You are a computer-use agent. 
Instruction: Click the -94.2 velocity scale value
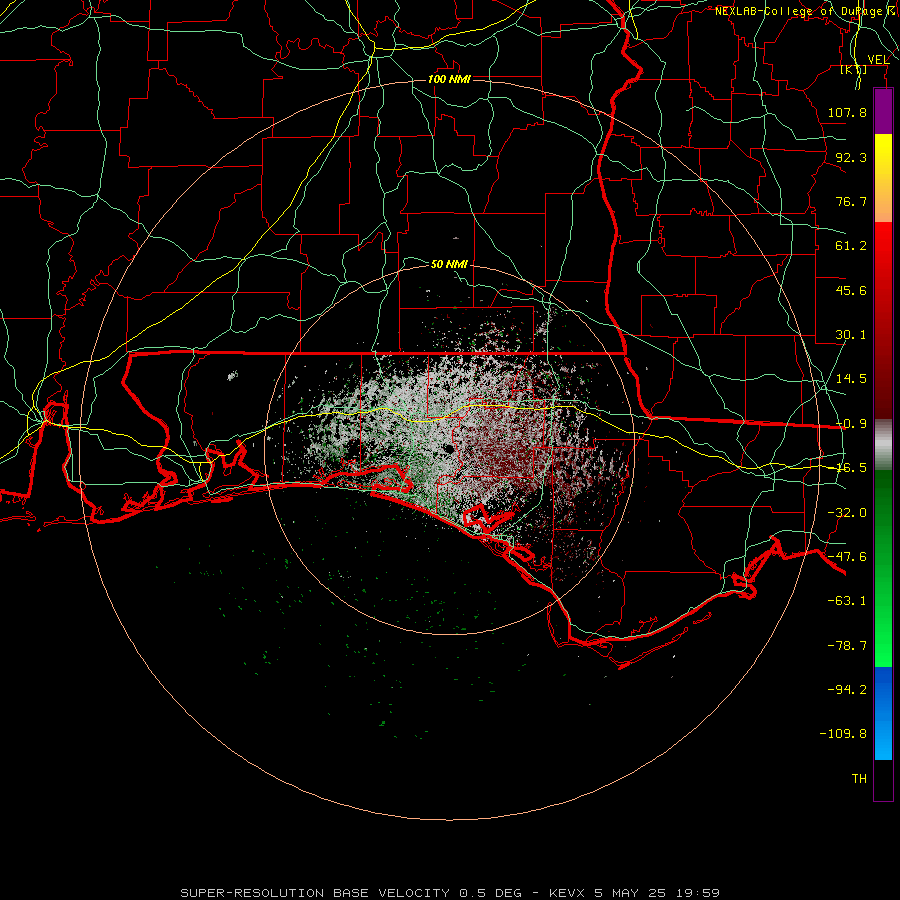coord(847,690)
